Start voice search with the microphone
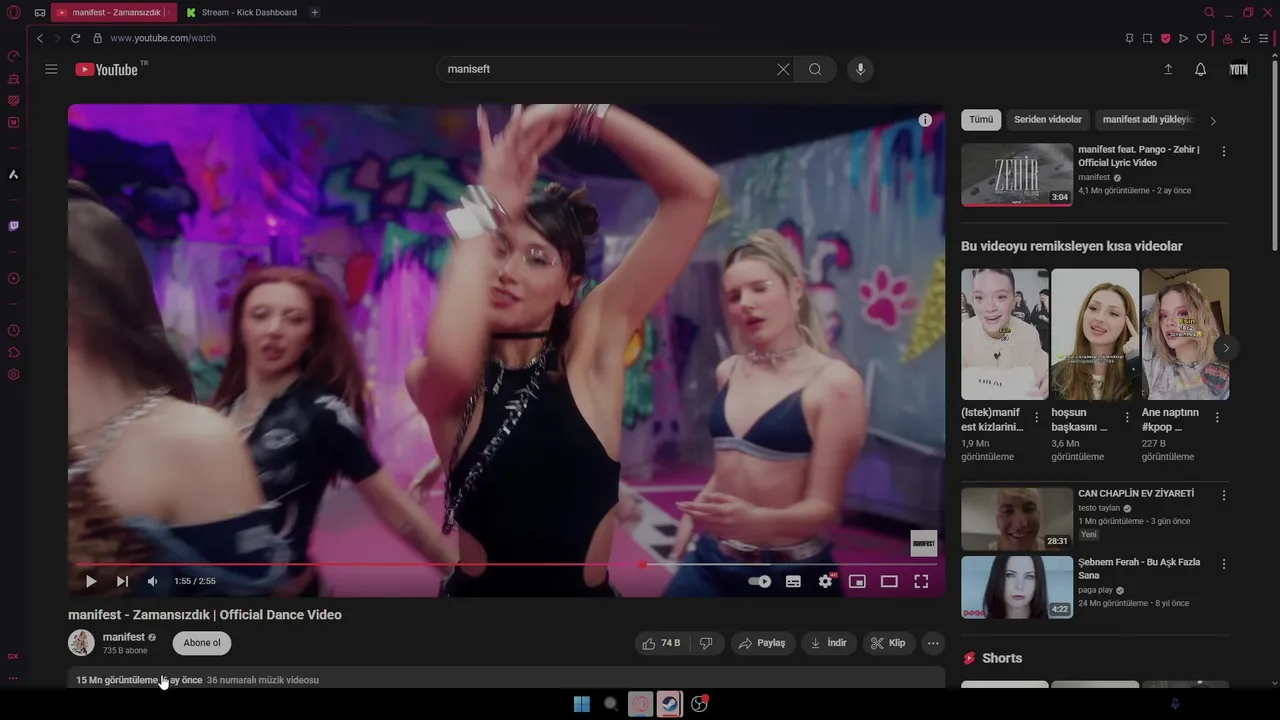This screenshot has width=1280, height=720. tap(860, 69)
